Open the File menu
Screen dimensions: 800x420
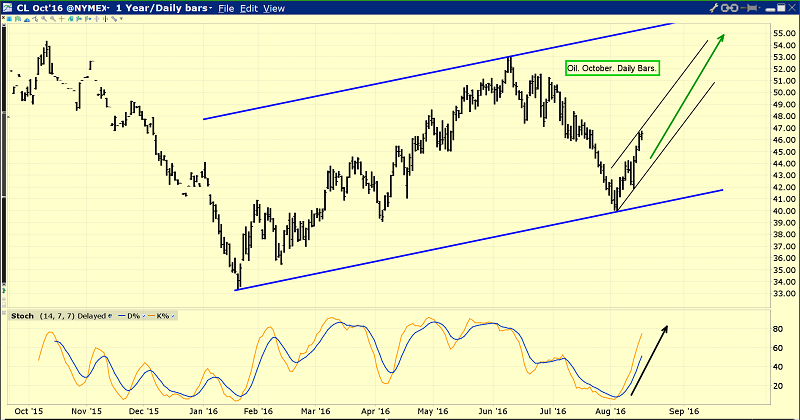tap(226, 8)
